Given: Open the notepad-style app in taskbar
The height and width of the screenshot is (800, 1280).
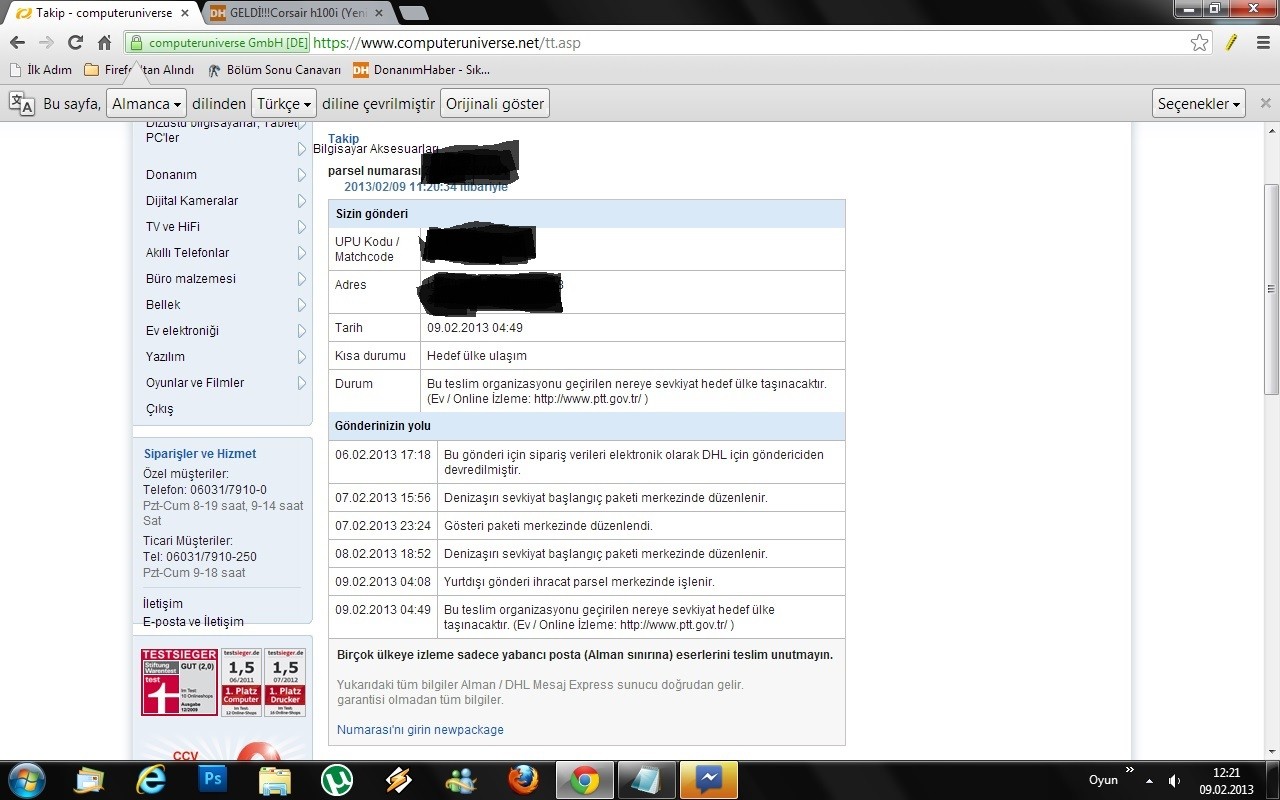Looking at the screenshot, I should (x=647, y=780).
